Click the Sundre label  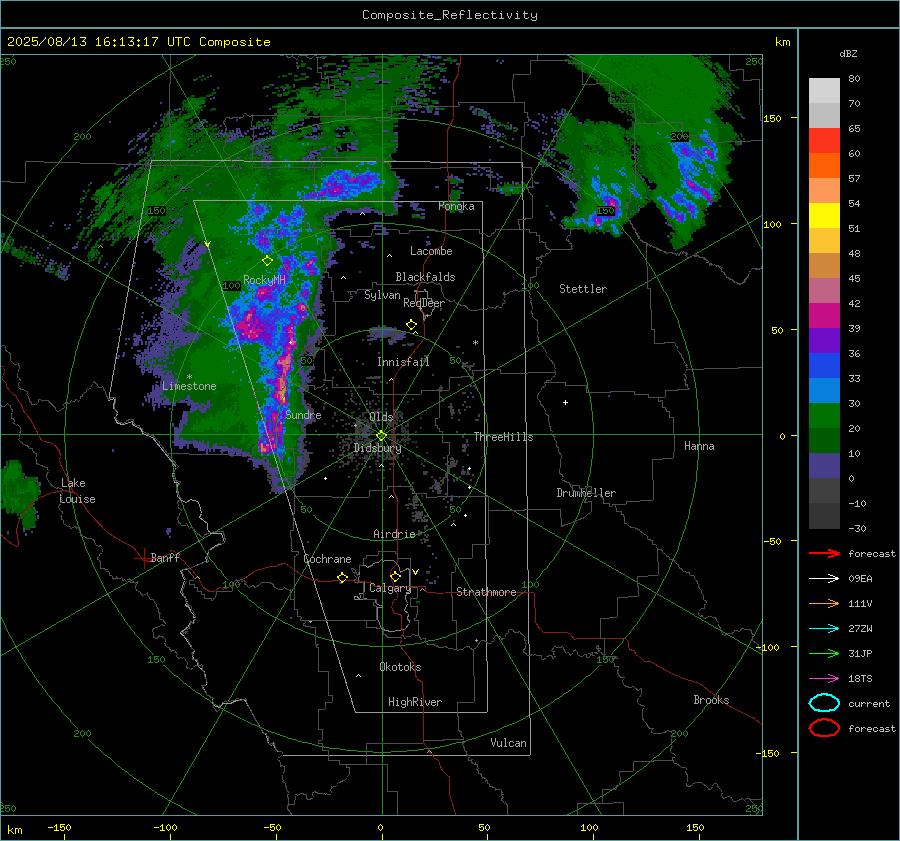(303, 414)
